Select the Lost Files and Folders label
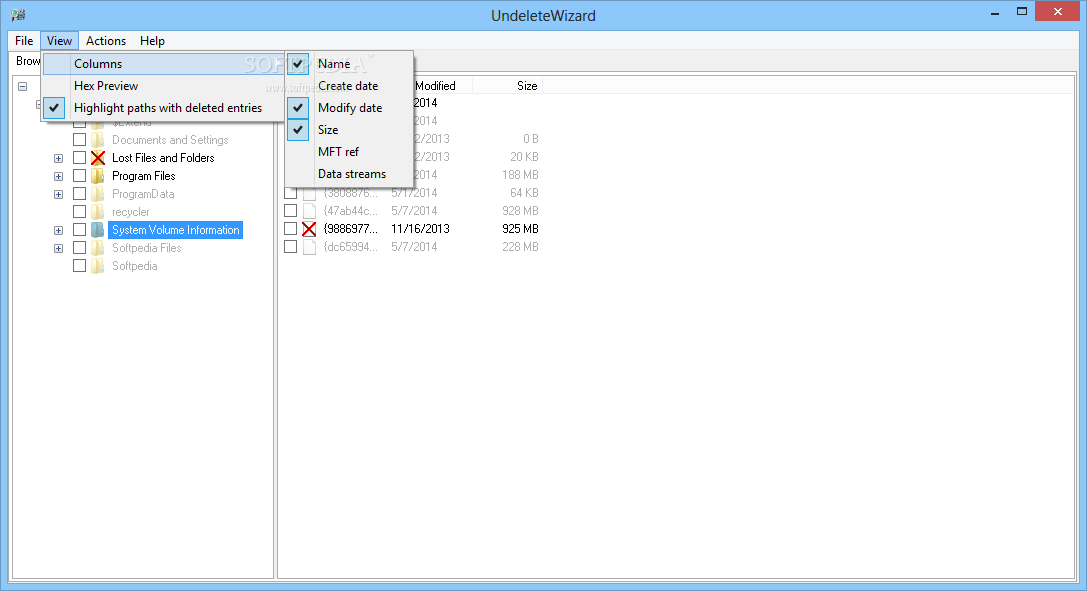Screen dimensions: 1087x591 (164, 158)
